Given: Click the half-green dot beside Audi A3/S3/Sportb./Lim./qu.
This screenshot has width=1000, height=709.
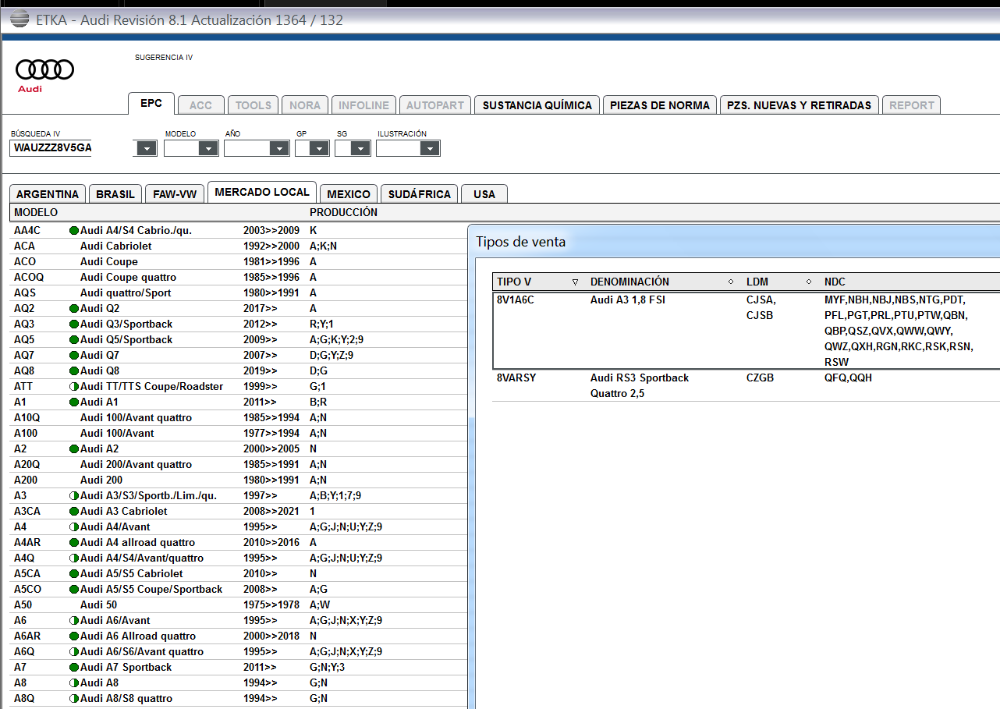Looking at the screenshot, I should tap(74, 495).
